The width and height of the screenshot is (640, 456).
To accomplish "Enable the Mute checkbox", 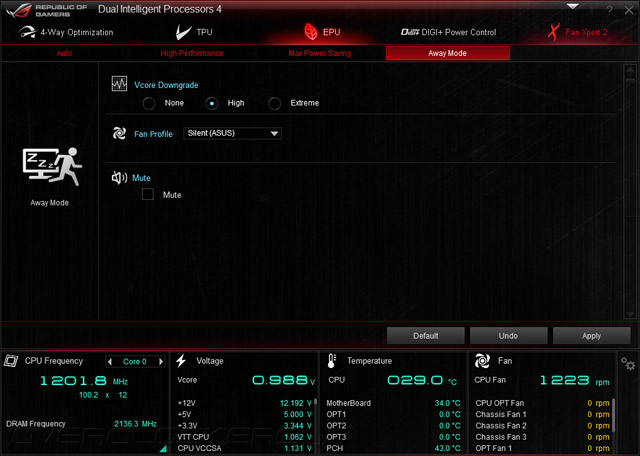I will (x=148, y=194).
